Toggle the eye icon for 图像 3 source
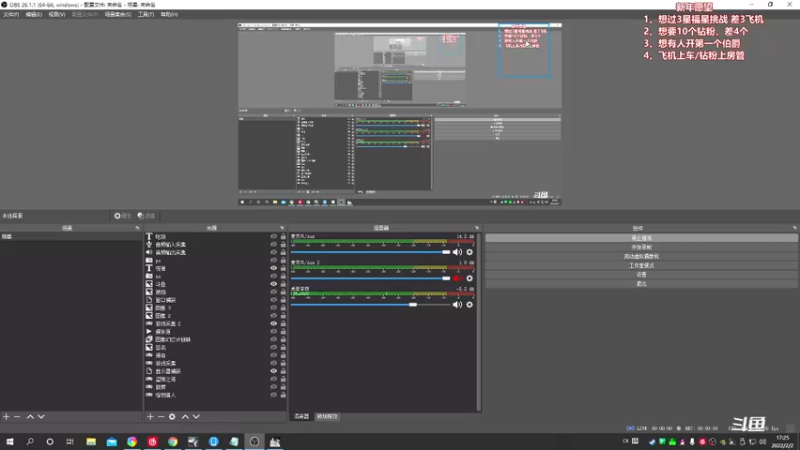 (273, 308)
